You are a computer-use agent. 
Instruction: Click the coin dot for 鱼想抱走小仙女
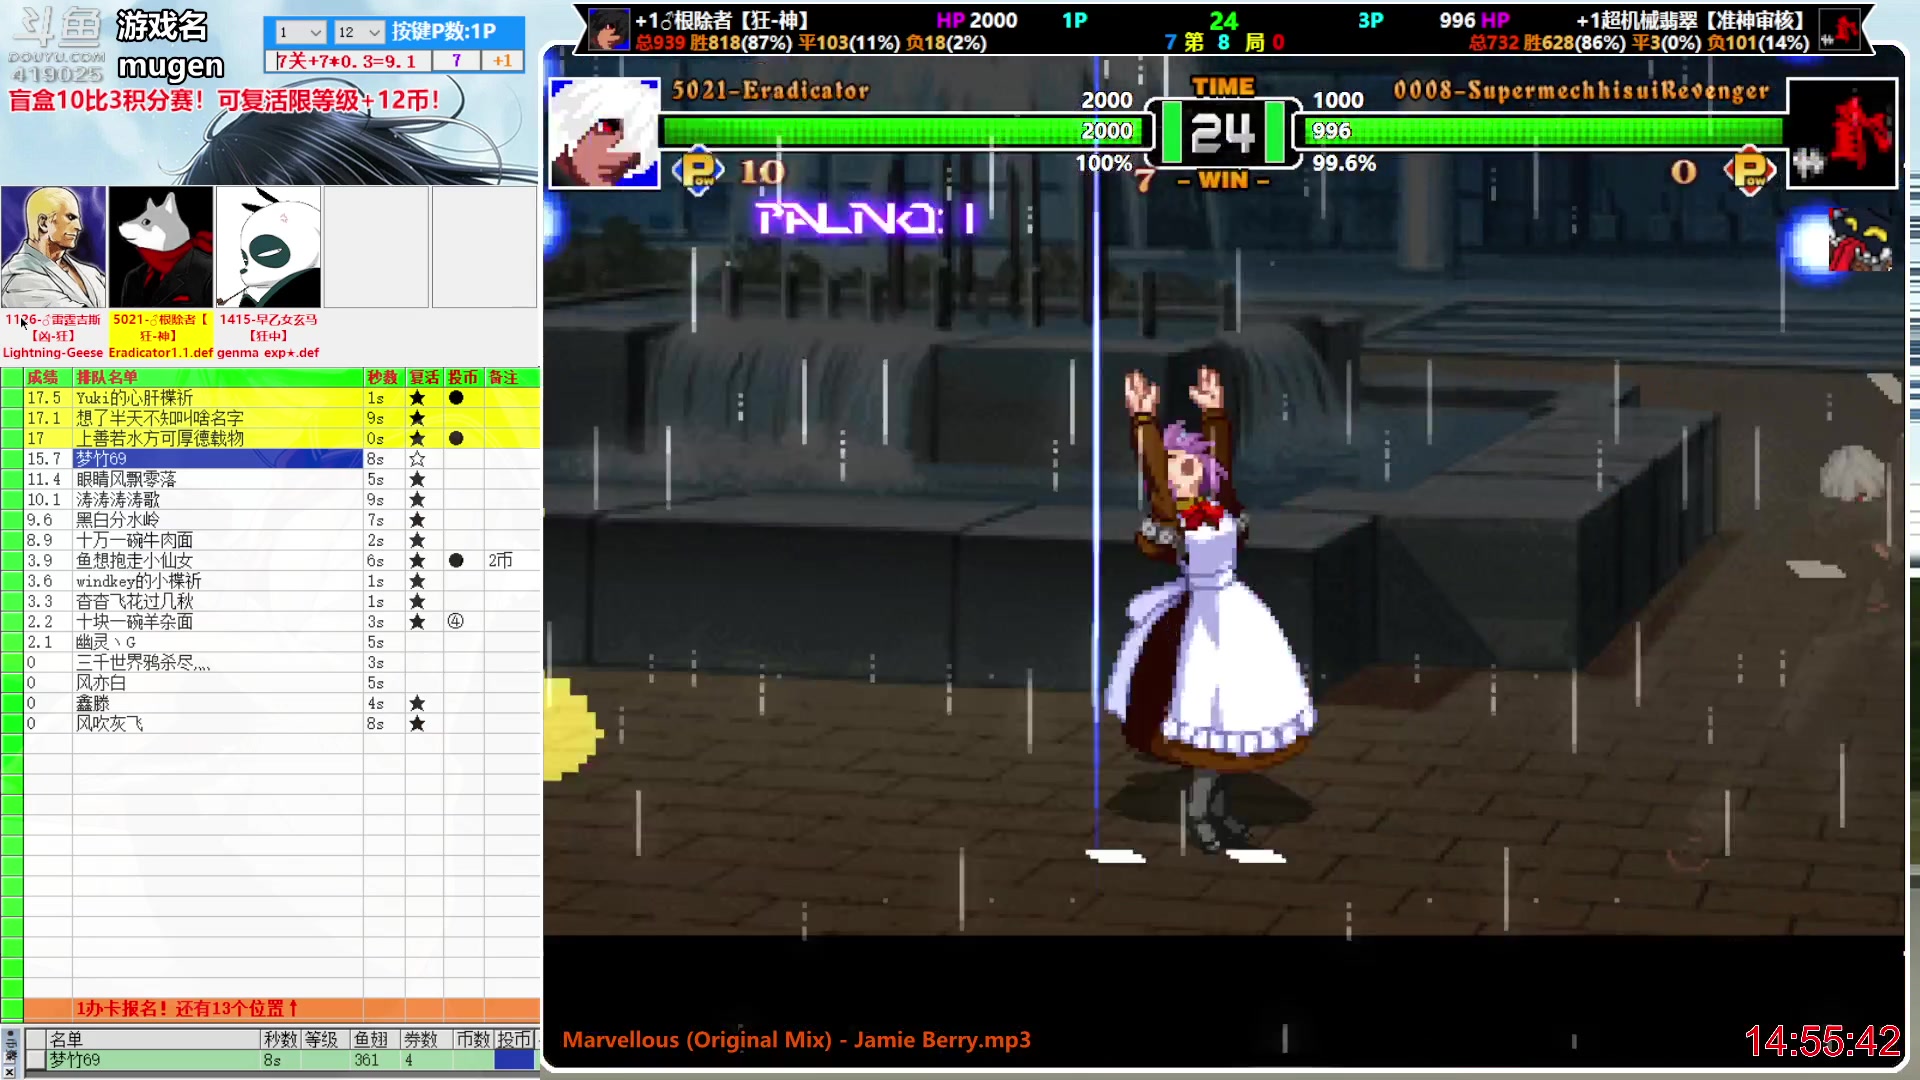coord(456,560)
